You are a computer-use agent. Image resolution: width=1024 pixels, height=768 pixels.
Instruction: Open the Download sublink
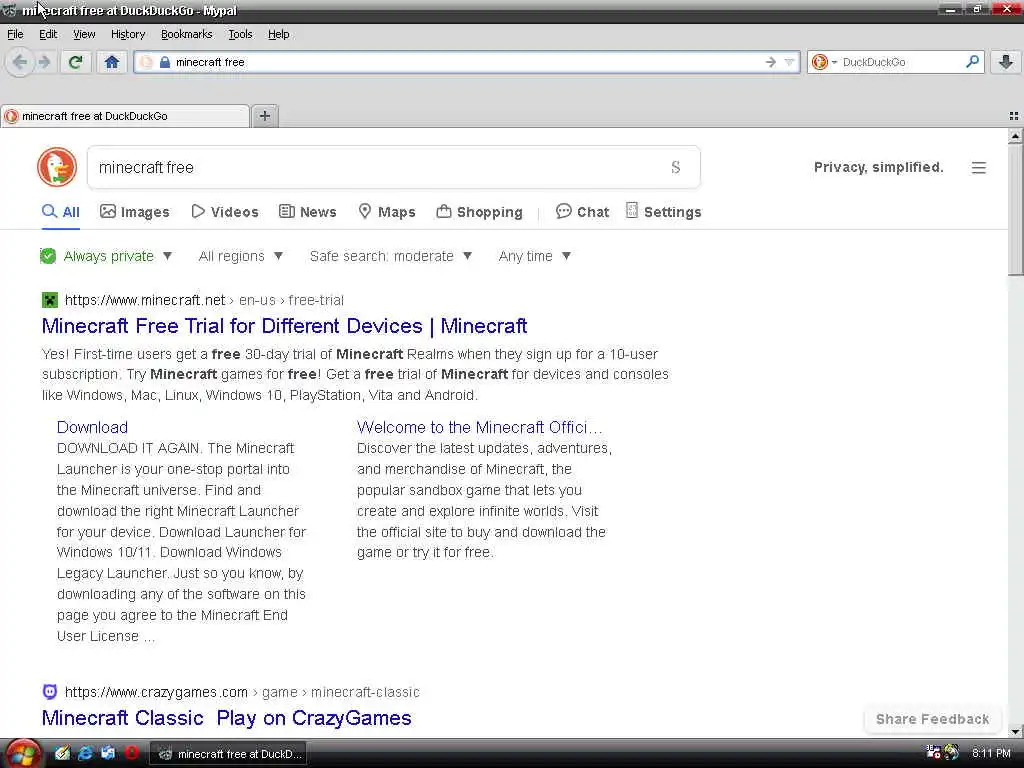pyautogui.click(x=92, y=427)
